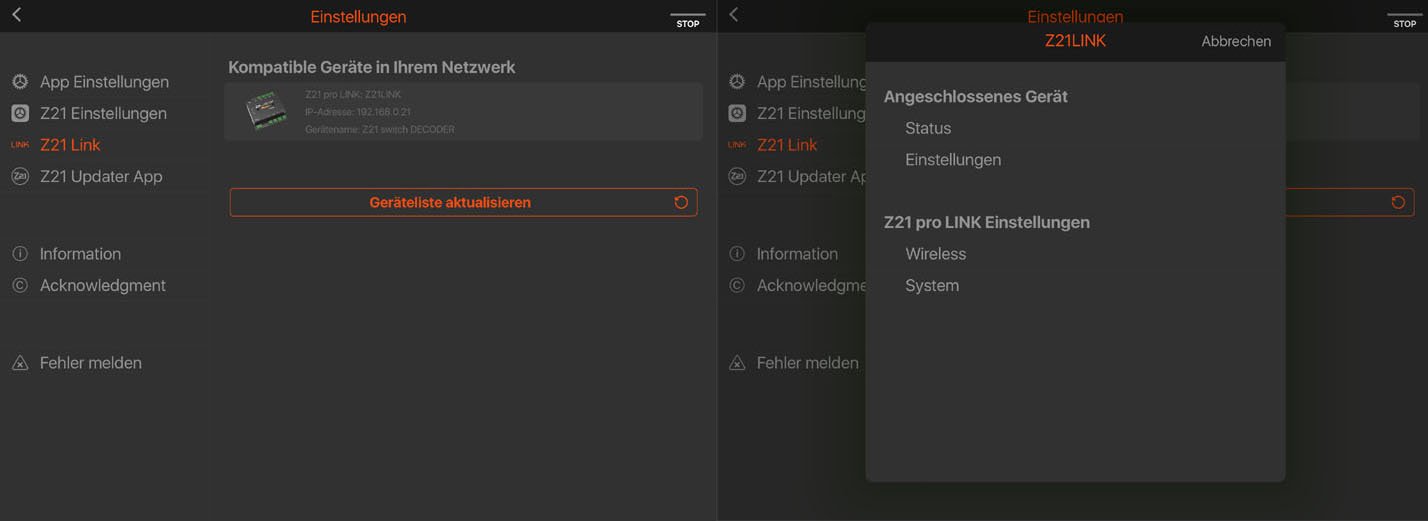1428x521 pixels.
Task: Tap the STOP button on the left screen
Action: tap(688, 20)
